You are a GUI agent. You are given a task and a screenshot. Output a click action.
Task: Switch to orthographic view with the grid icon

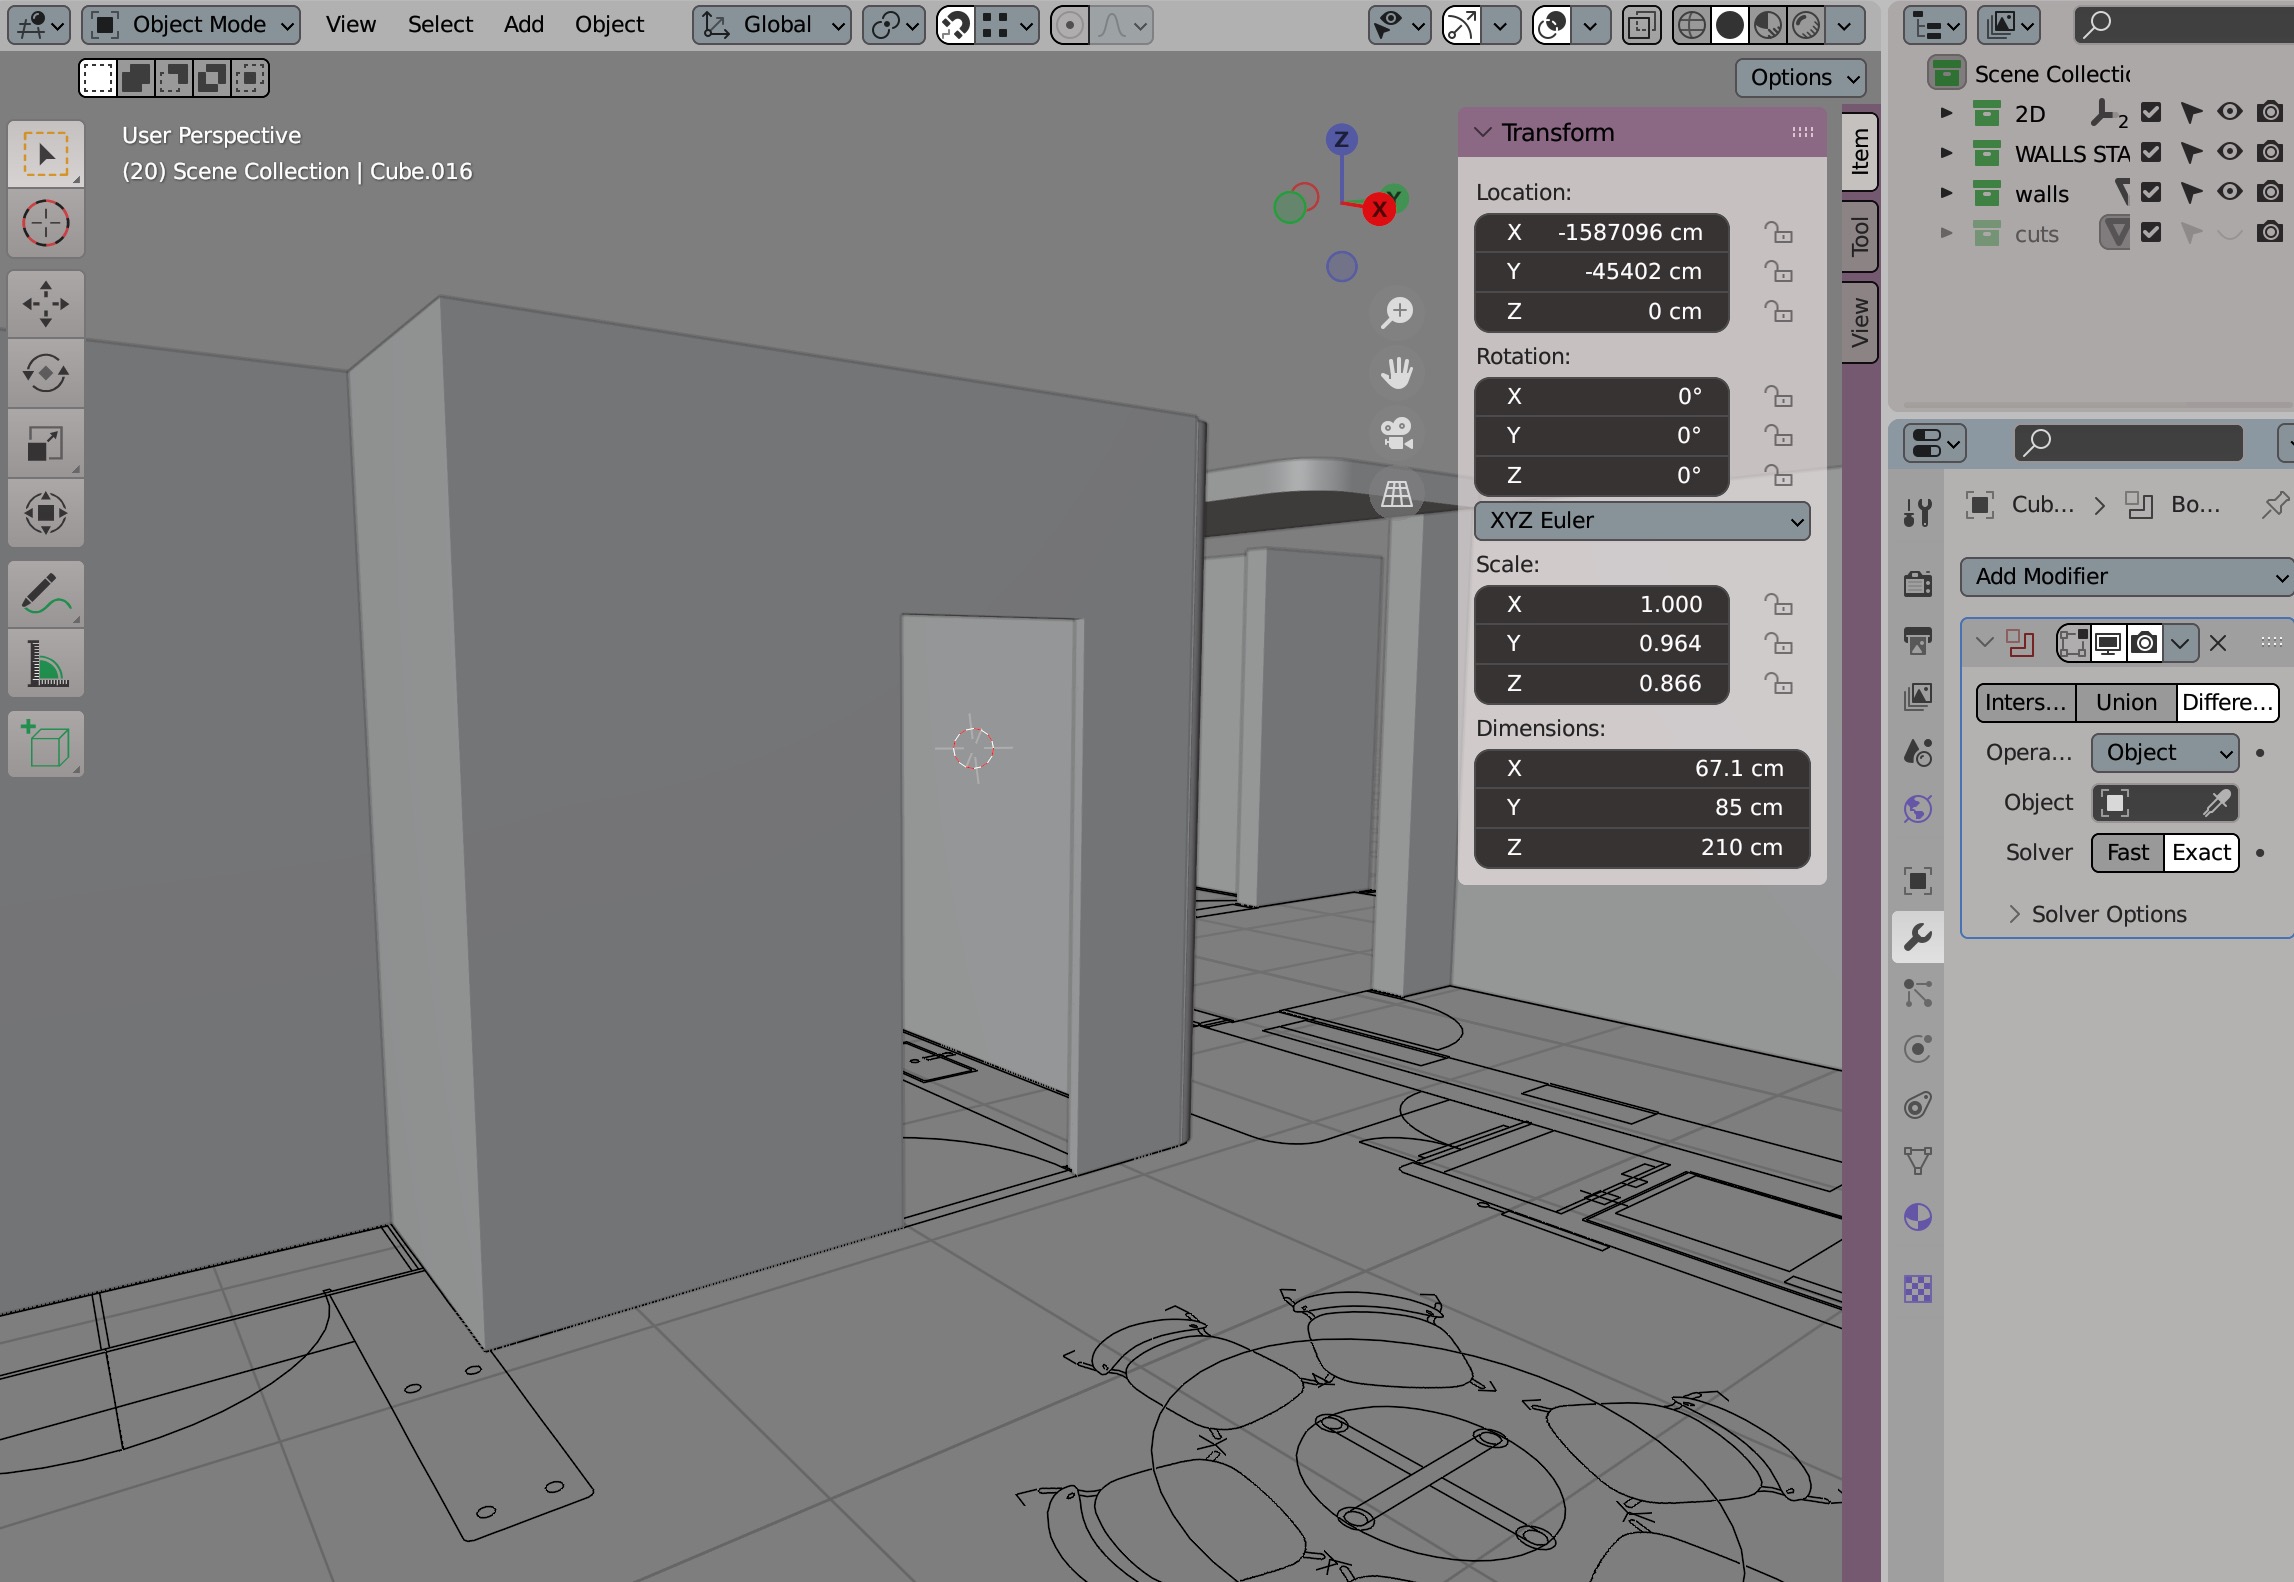click(1396, 494)
